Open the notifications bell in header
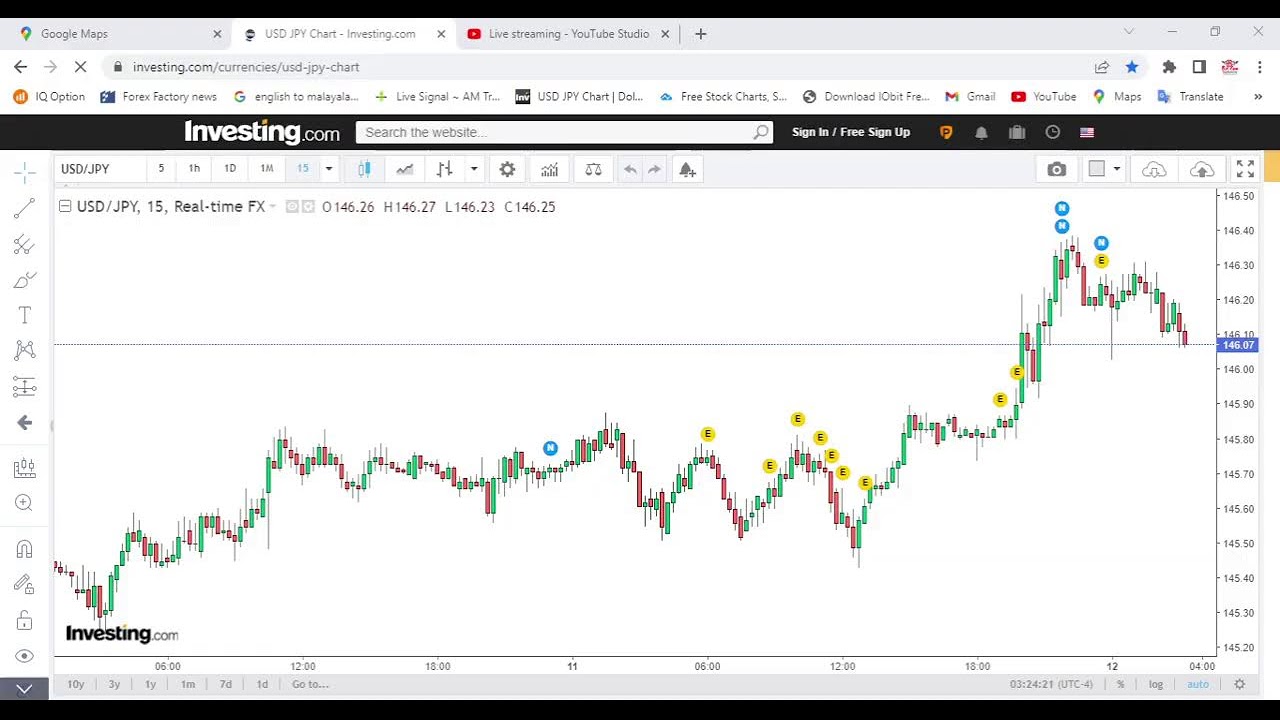This screenshot has height=720, width=1280. tap(981, 132)
